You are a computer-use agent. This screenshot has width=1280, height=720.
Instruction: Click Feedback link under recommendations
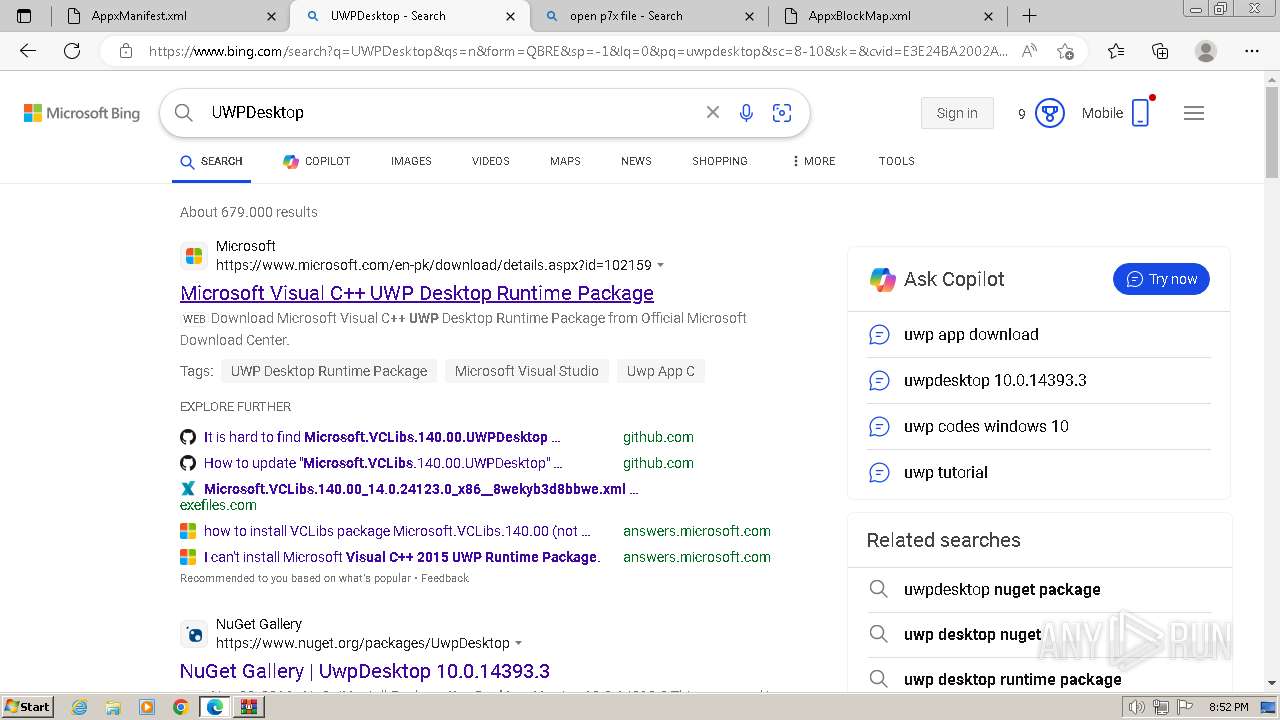point(445,578)
